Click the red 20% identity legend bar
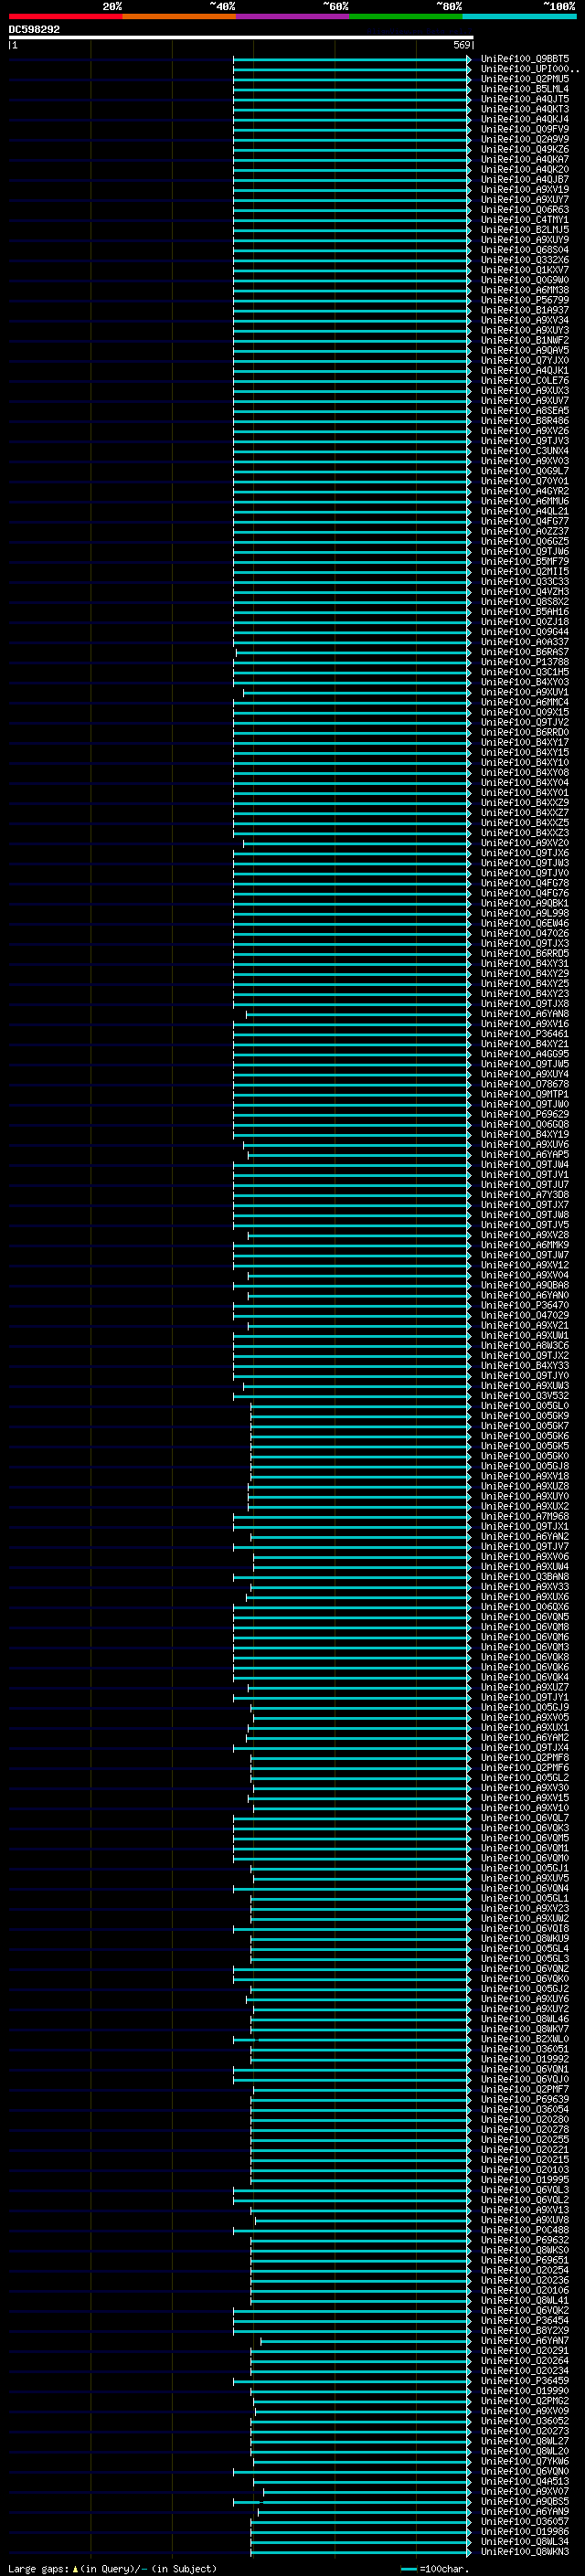This screenshot has height=2576, width=585. [x=65, y=16]
